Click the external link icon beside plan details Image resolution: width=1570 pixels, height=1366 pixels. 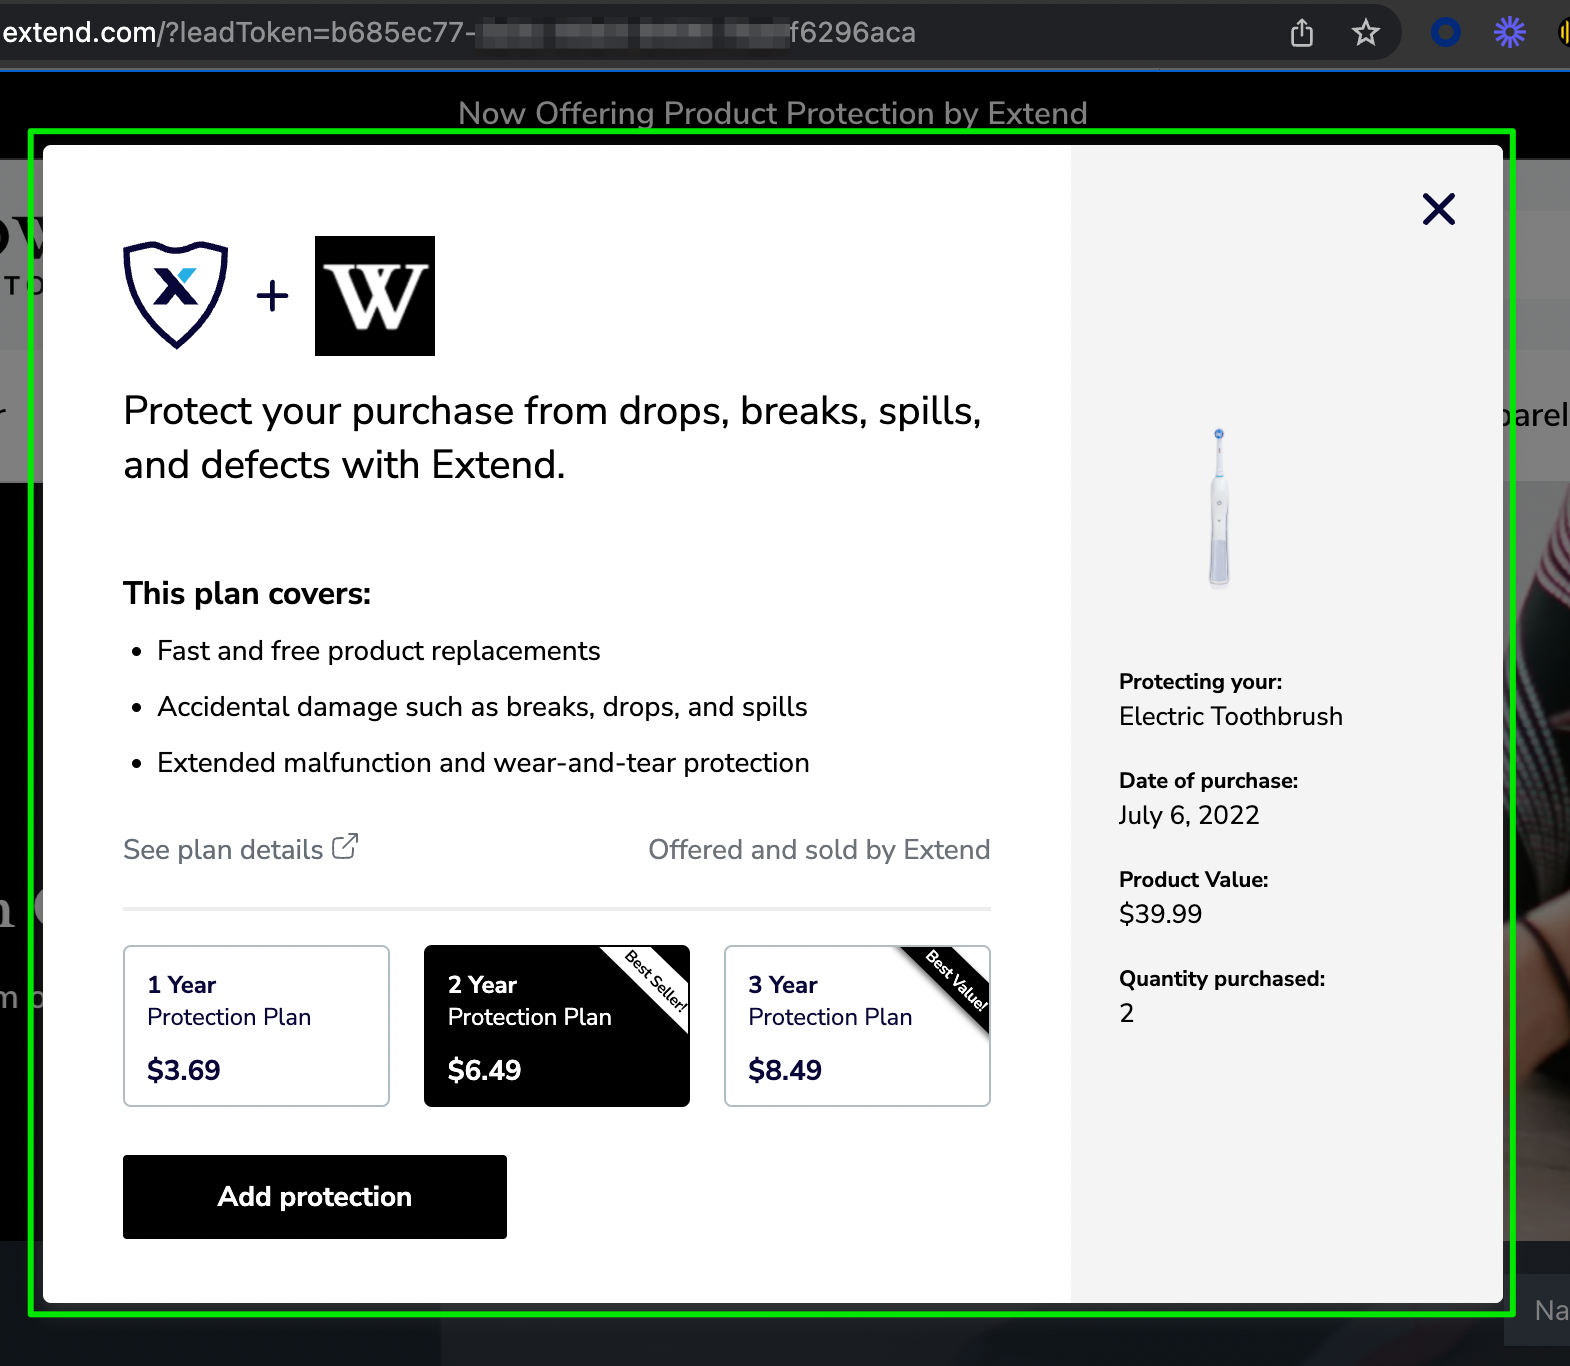click(345, 847)
